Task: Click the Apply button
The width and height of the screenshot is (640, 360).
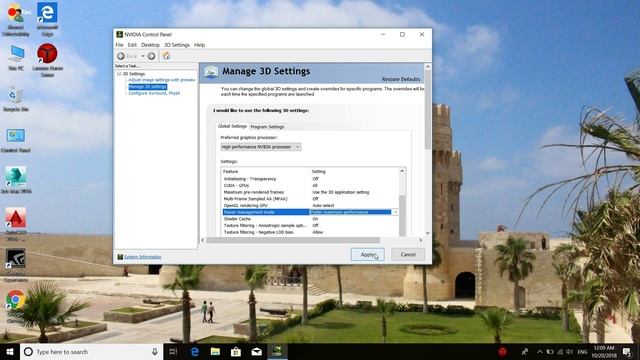Action: 367,255
